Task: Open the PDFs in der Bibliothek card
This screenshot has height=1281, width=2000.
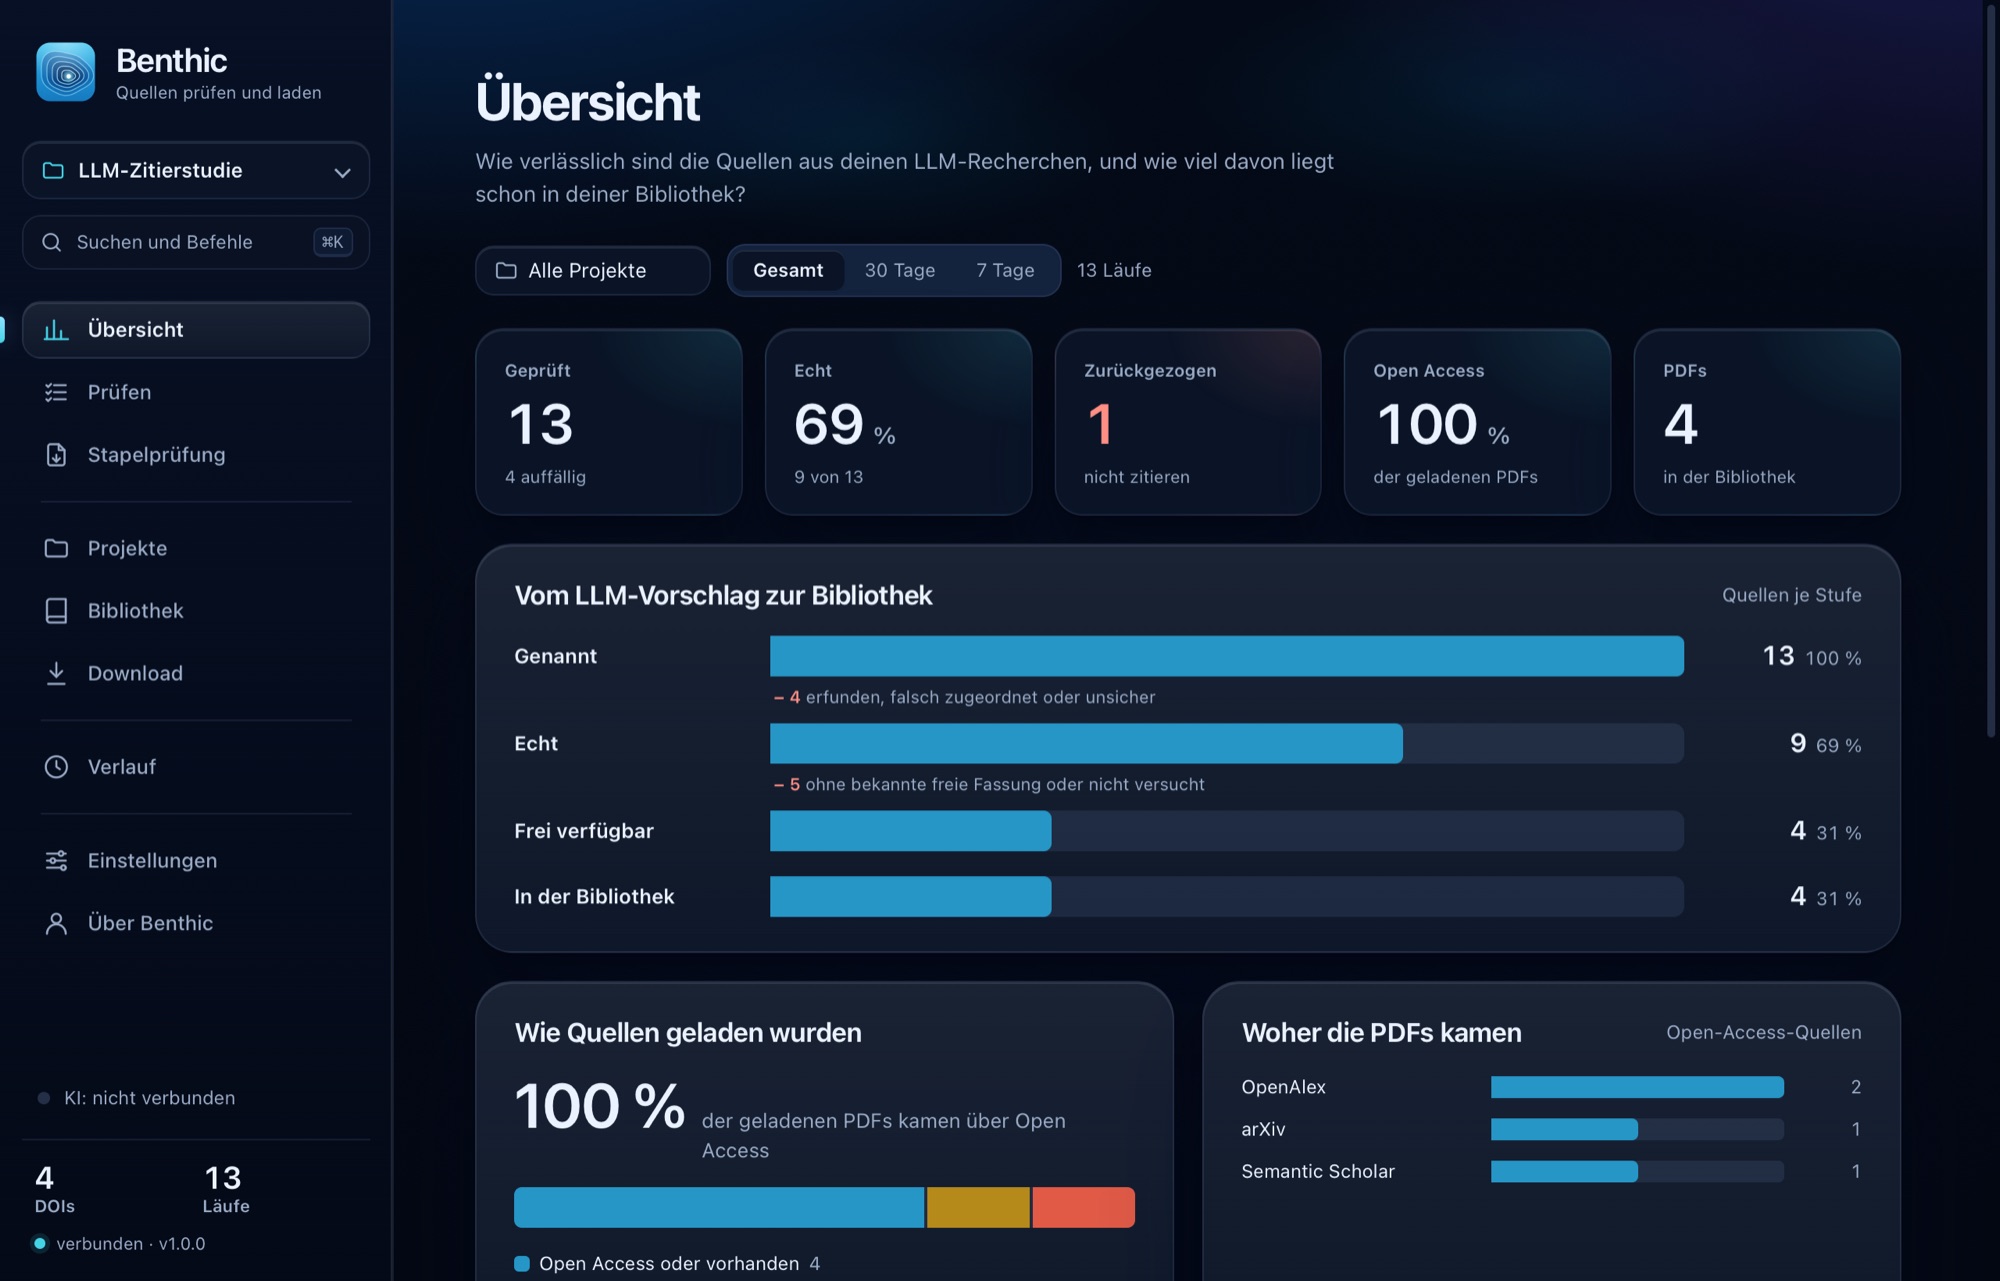Action: pyautogui.click(x=1767, y=422)
